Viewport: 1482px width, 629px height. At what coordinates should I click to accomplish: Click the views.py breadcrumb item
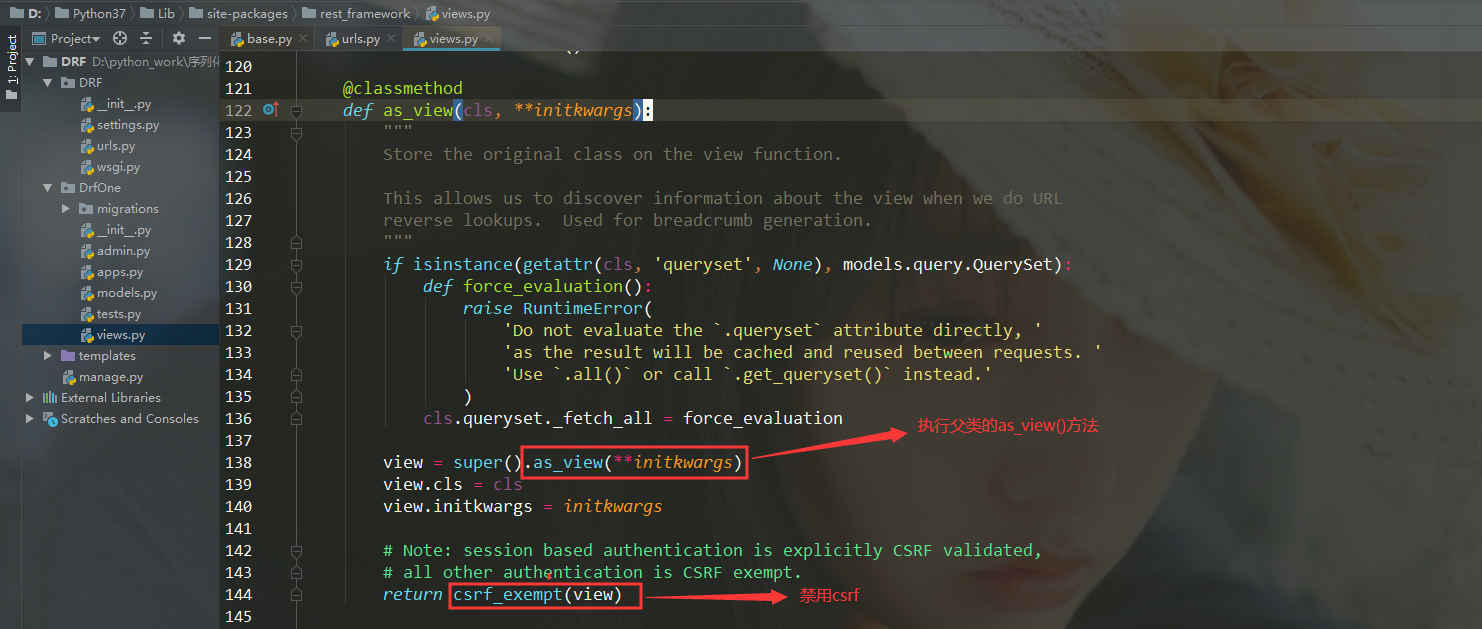click(458, 13)
